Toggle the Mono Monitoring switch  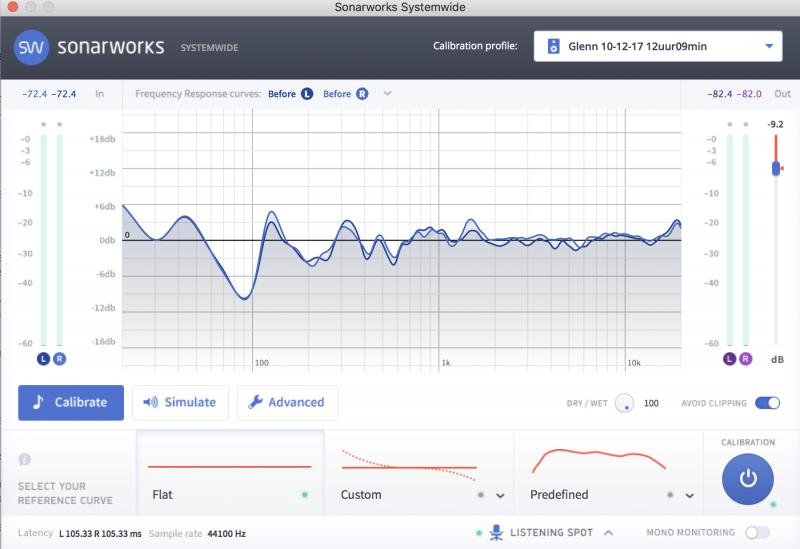tap(757, 533)
